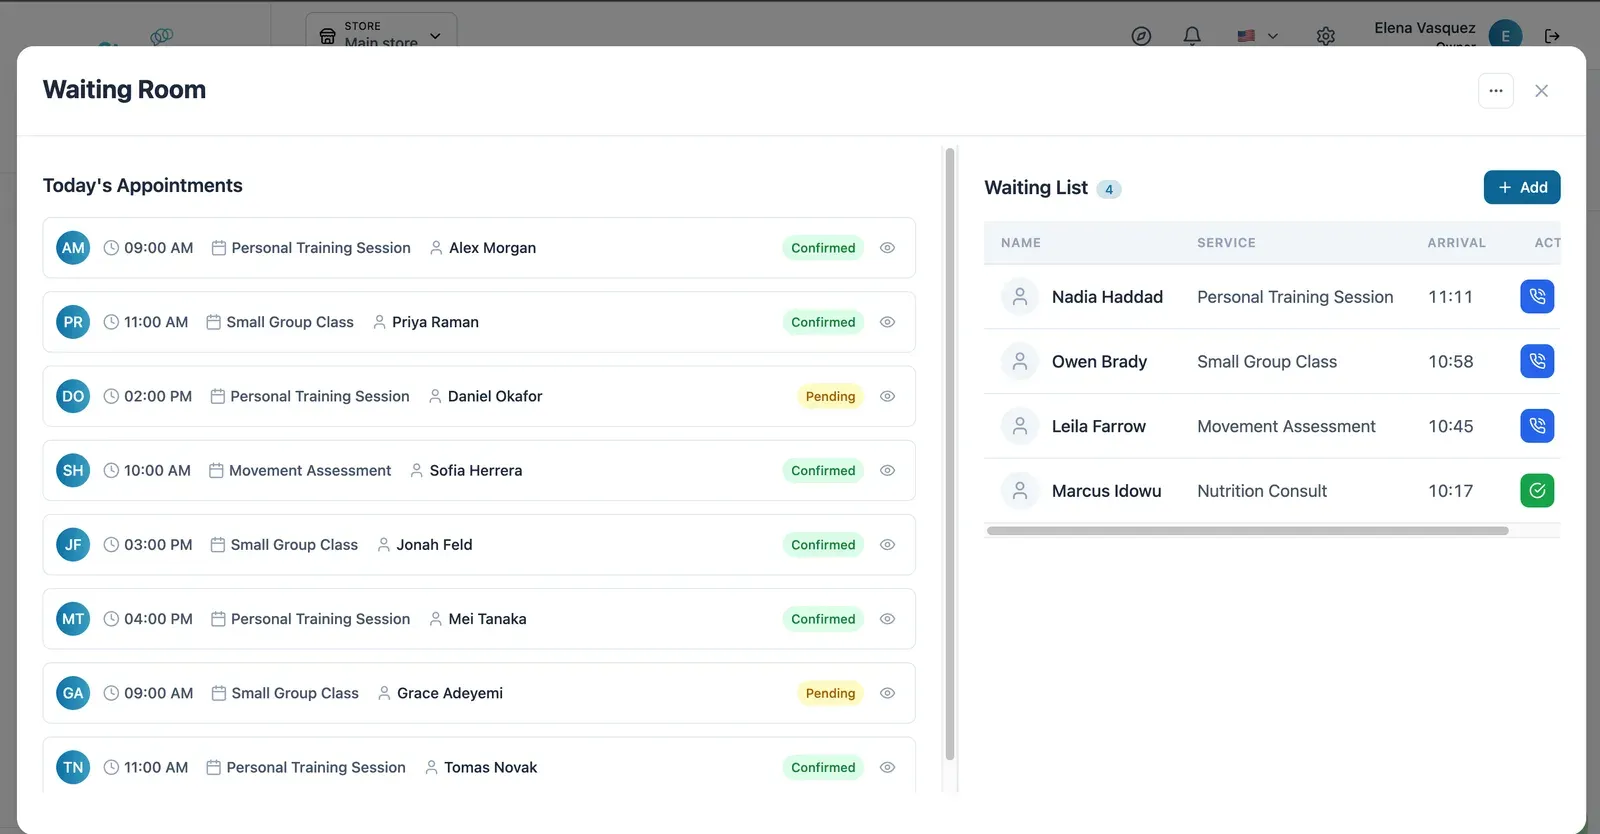Click the DO avatar for Daniel Okafor
This screenshot has width=1600, height=834.
point(73,396)
